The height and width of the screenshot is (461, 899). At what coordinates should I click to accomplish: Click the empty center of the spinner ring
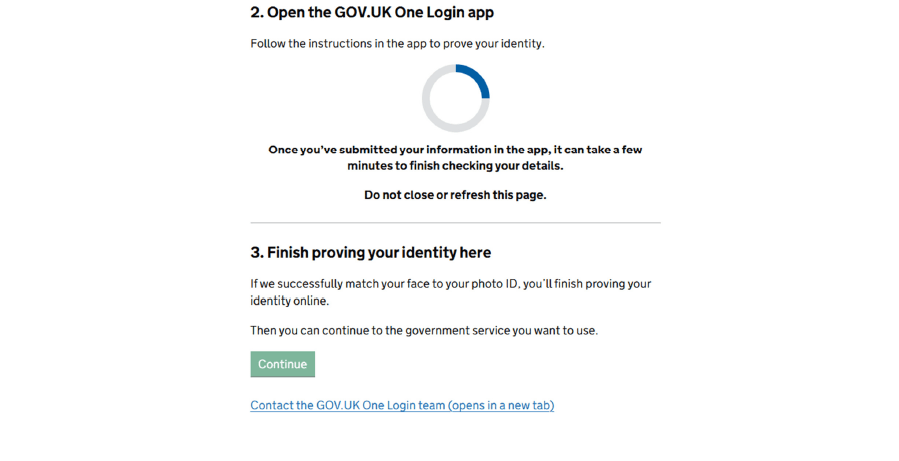455,98
